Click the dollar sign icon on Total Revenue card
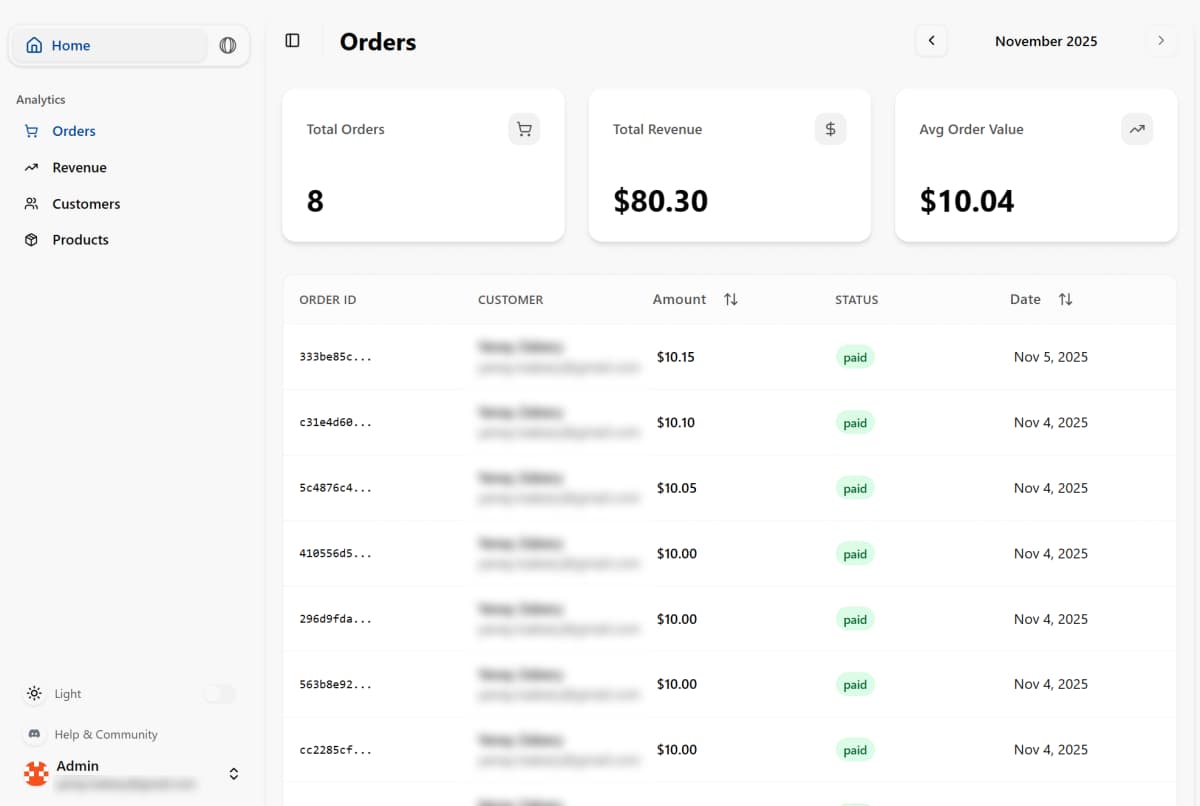Image resolution: width=1200 pixels, height=806 pixels. pyautogui.click(x=830, y=128)
